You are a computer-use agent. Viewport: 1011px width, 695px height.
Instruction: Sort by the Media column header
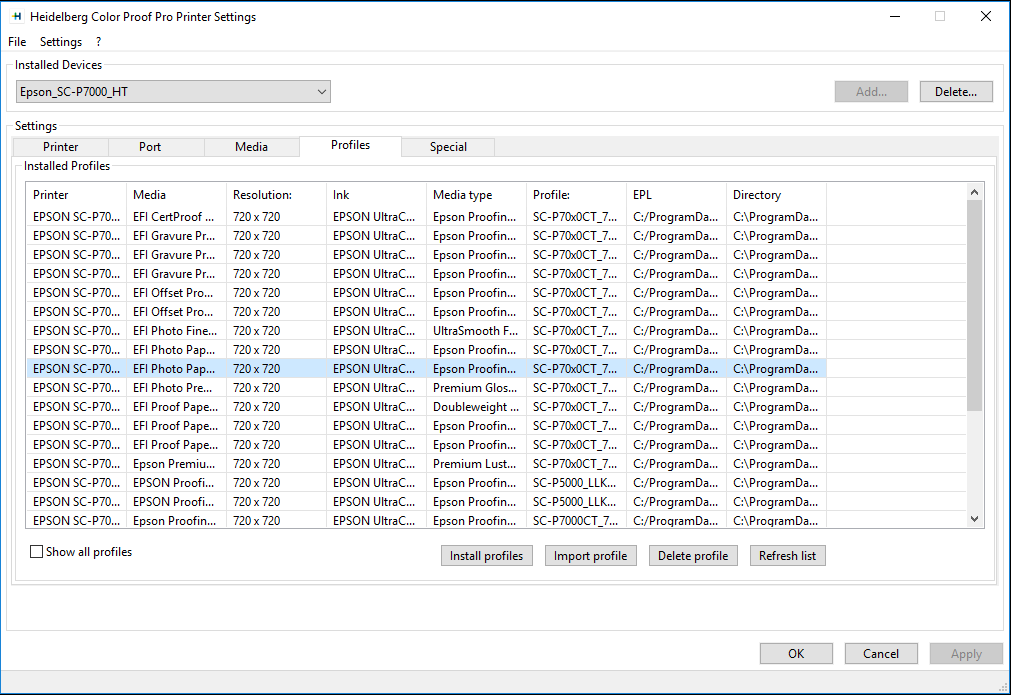pos(176,195)
